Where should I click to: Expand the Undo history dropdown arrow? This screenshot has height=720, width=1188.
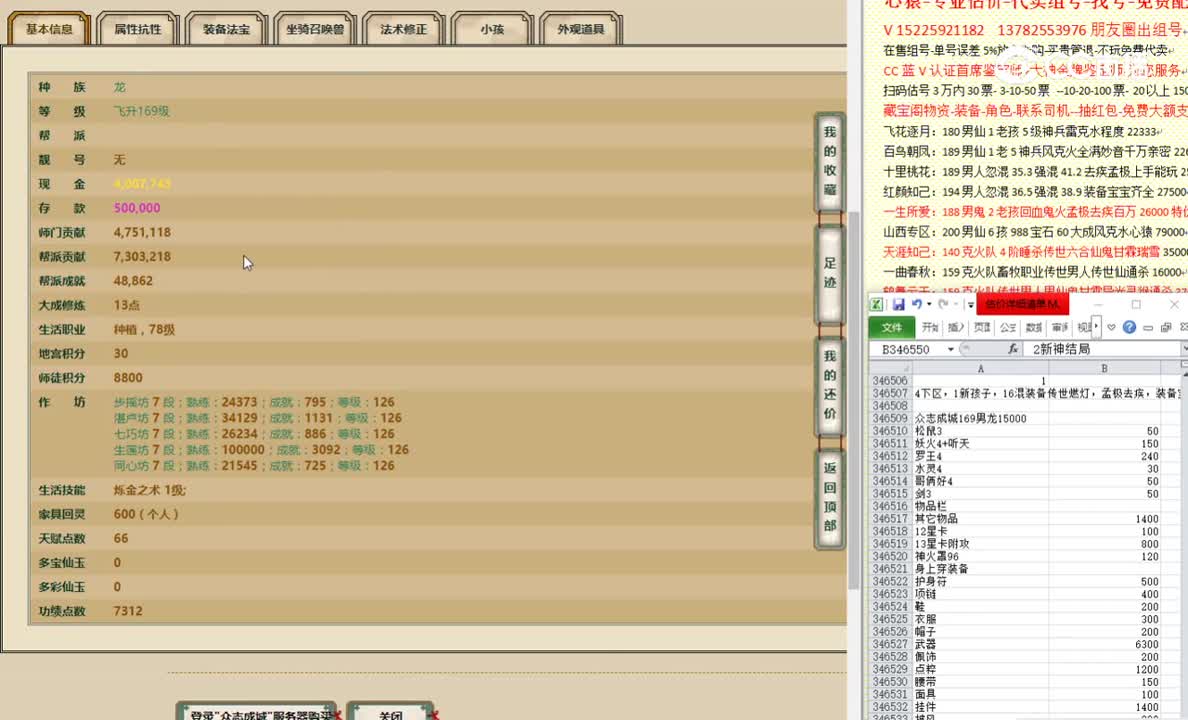click(x=927, y=304)
